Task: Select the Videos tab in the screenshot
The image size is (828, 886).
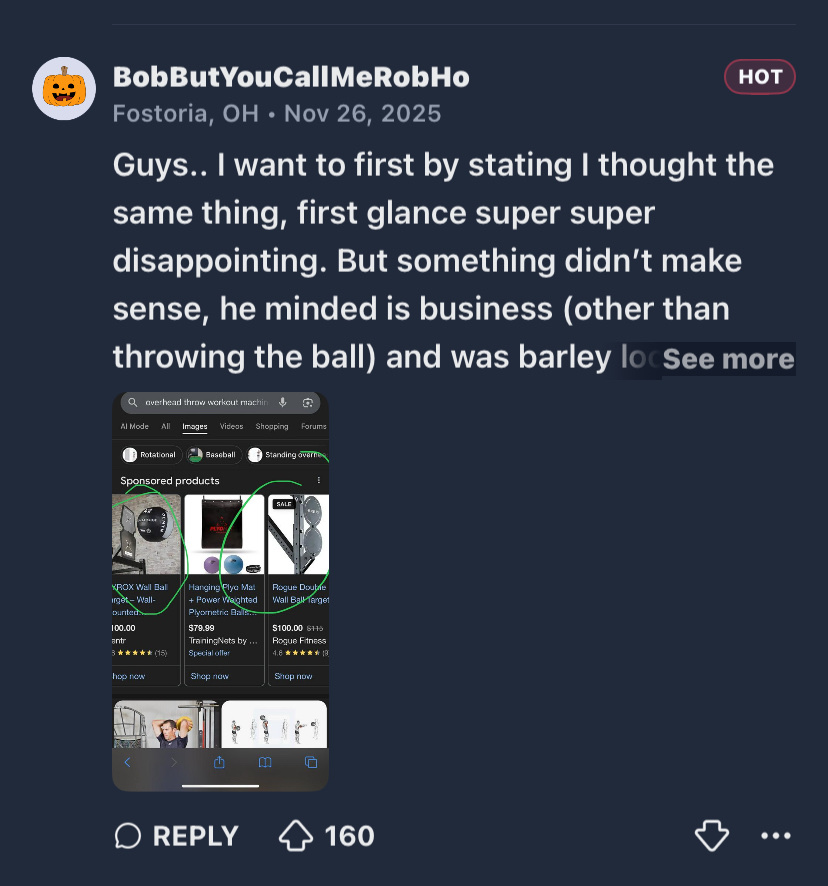Action: 231,426
